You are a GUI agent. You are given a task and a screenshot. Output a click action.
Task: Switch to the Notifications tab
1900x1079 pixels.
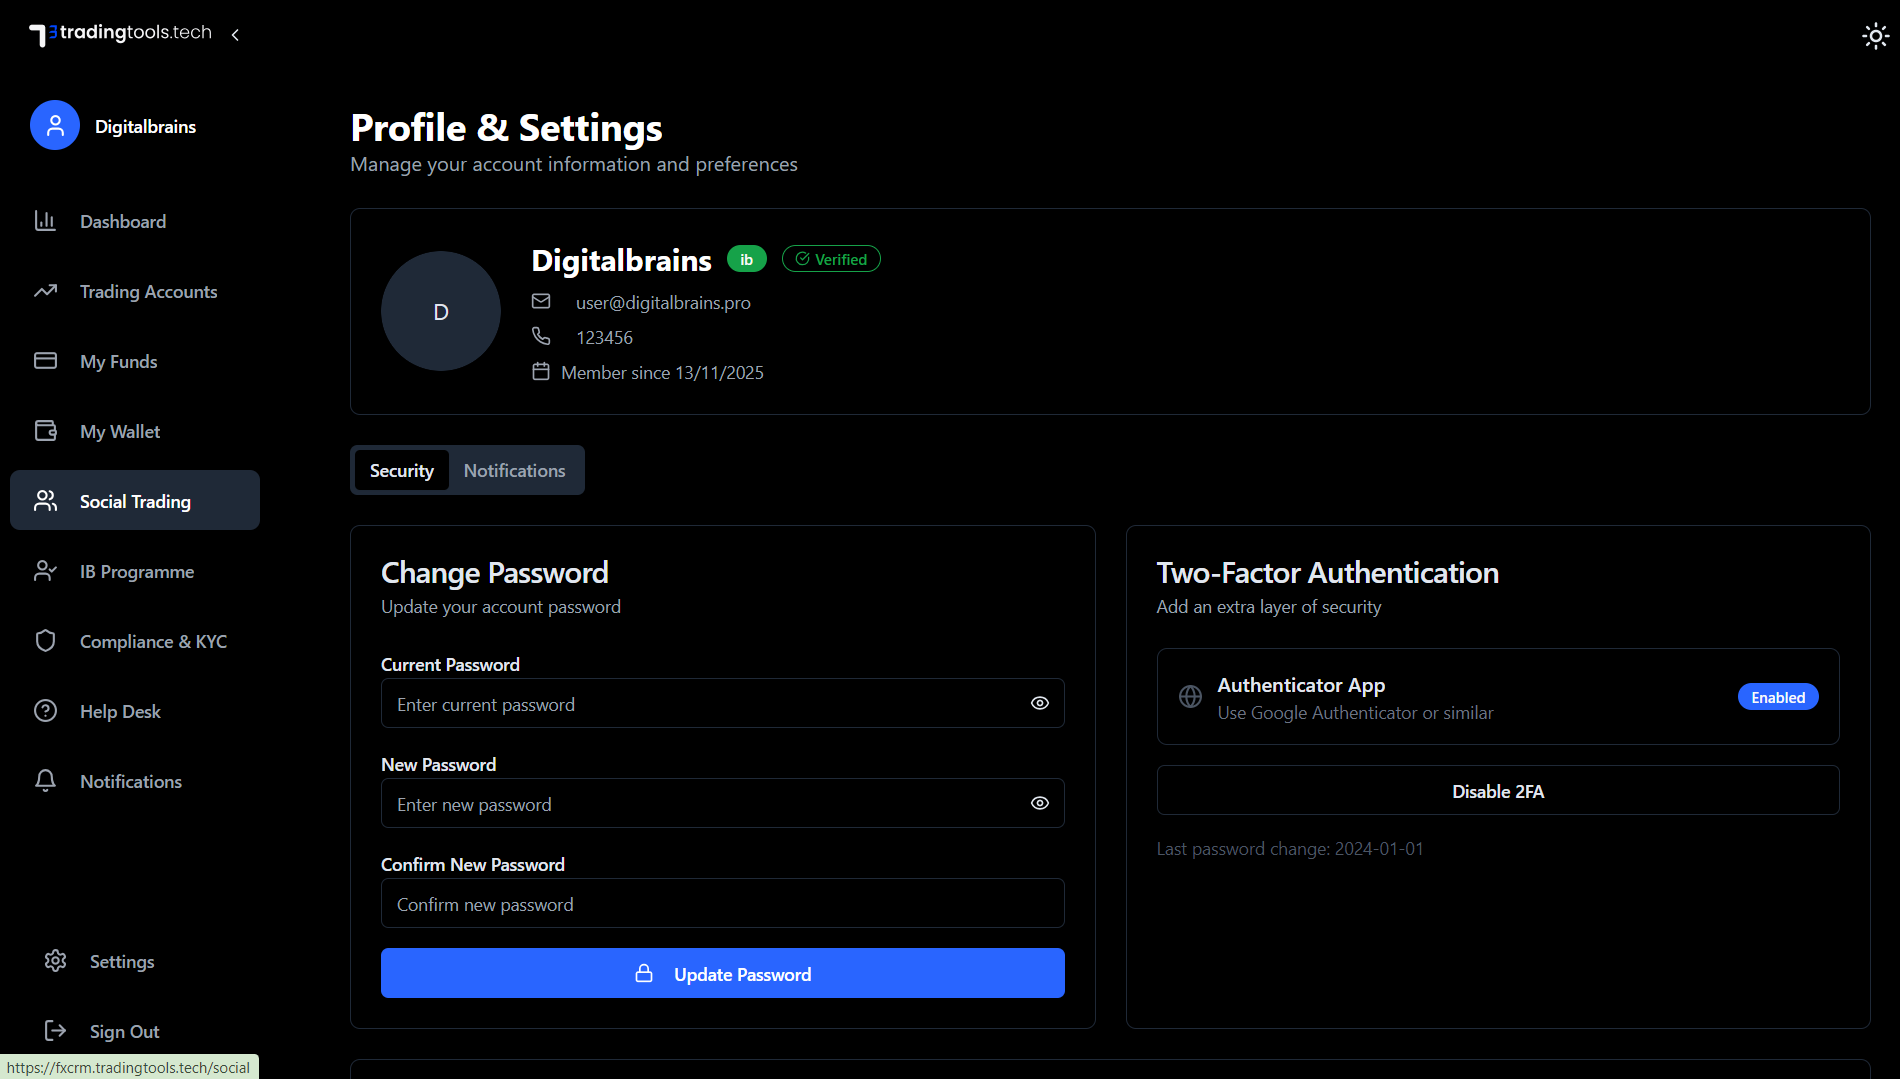[514, 470]
